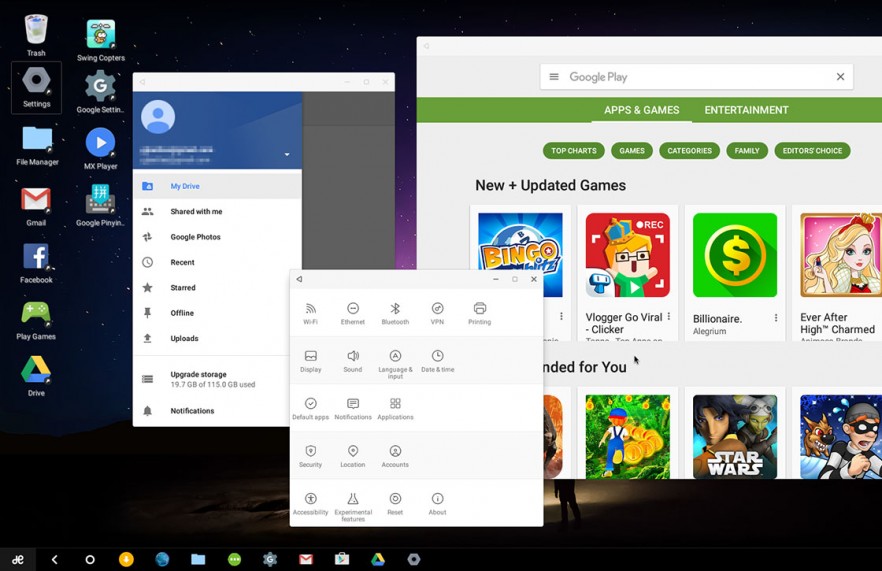Open Google Photos in Drive sidebar
This screenshot has width=882, height=571.
coord(217,237)
